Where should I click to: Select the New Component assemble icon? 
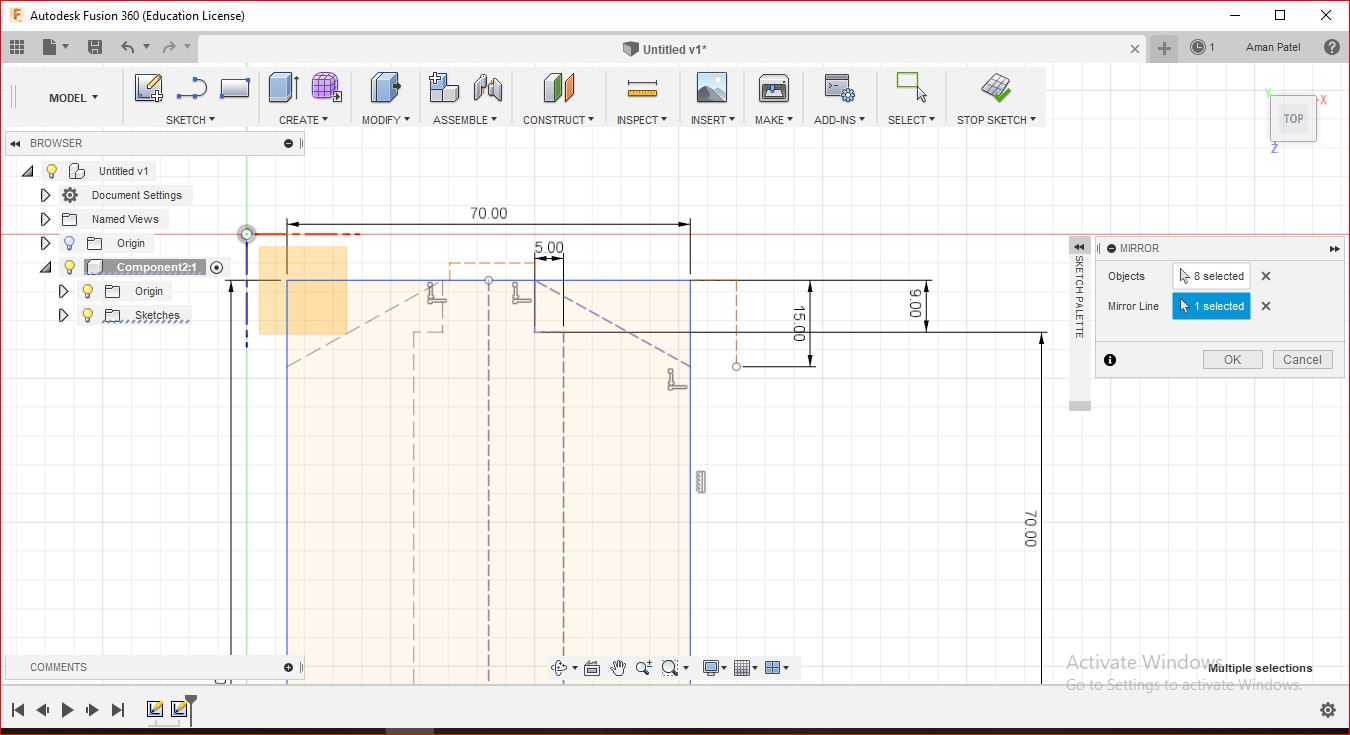click(443, 88)
